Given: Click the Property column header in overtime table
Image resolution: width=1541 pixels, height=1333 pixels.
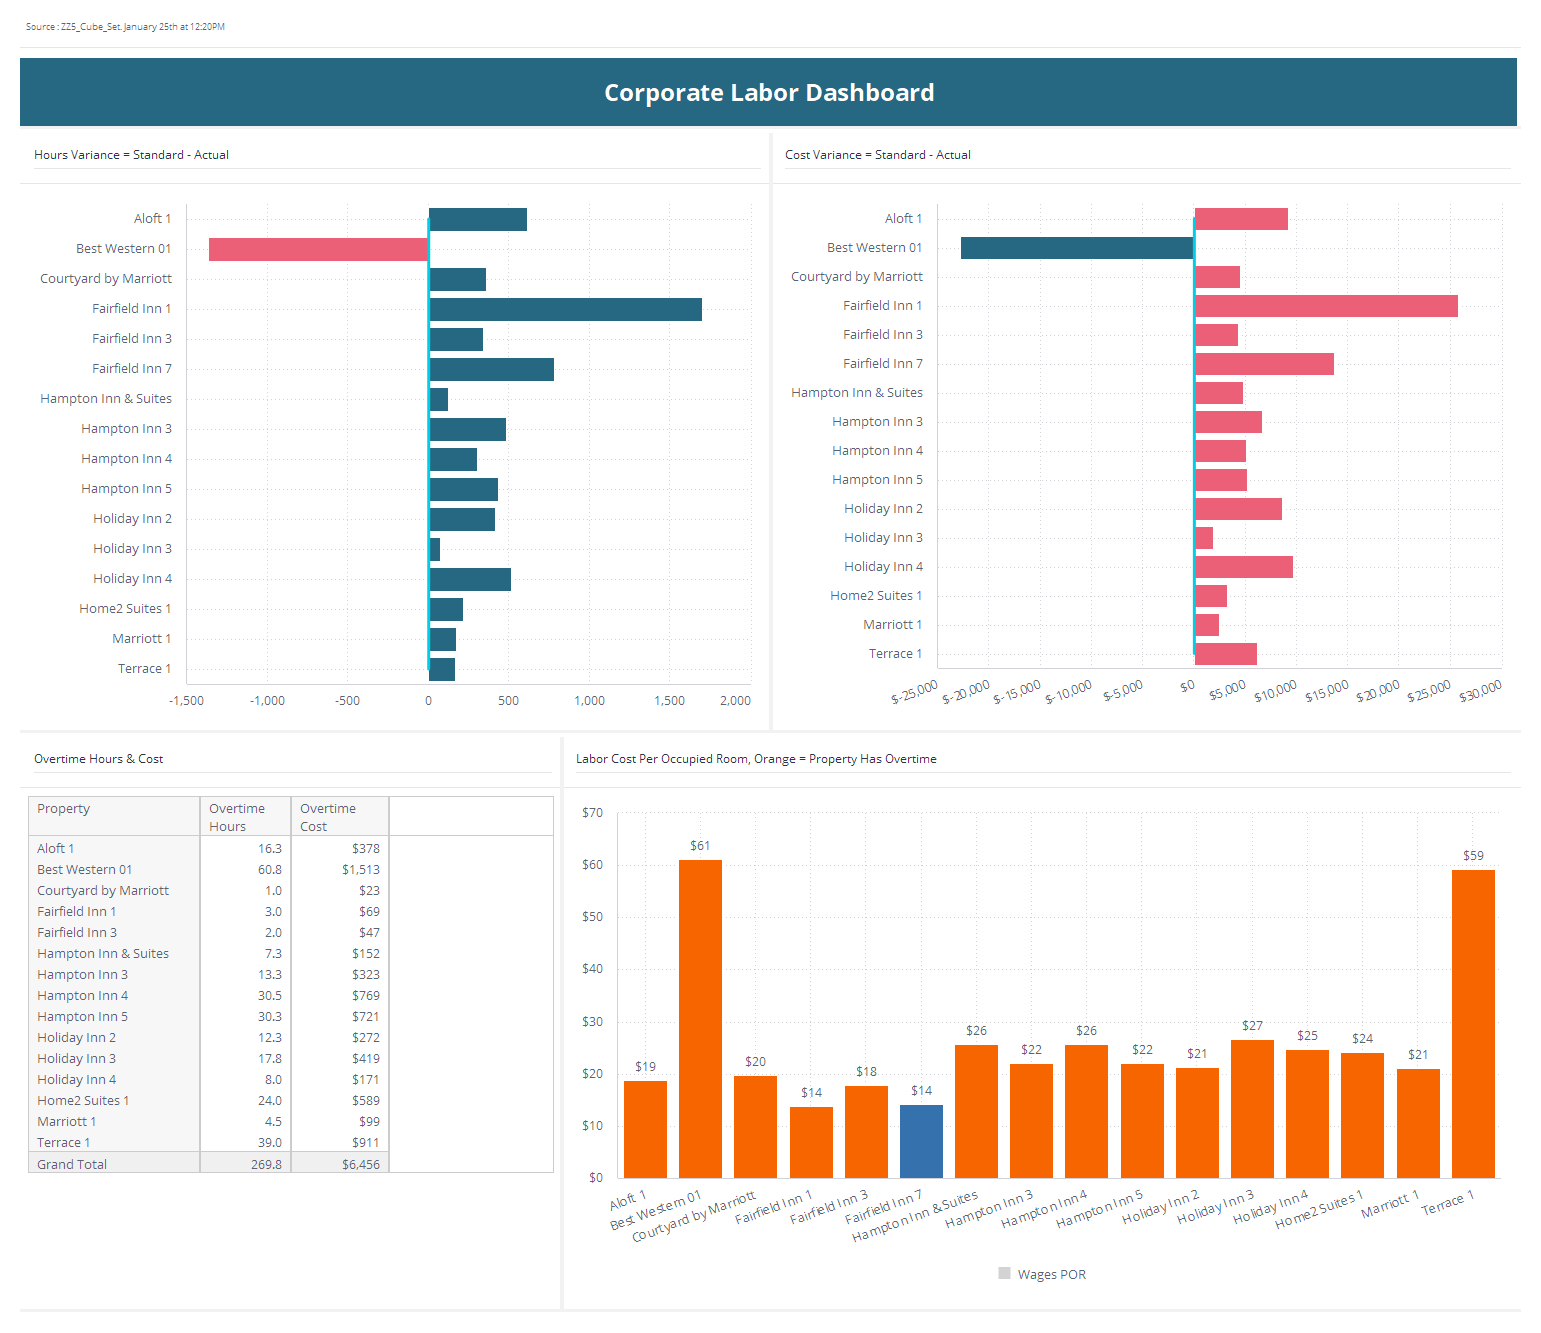Looking at the screenshot, I should [114, 816].
